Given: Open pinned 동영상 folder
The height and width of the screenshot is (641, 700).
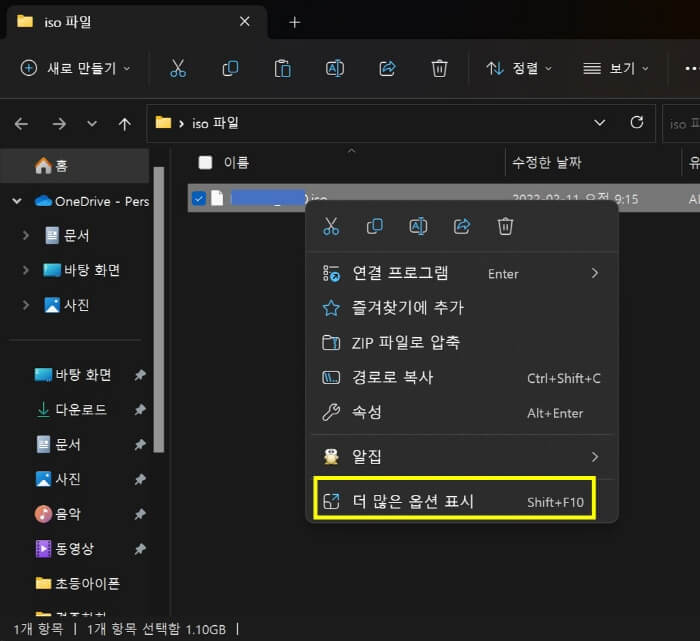Looking at the screenshot, I should coord(74,549).
